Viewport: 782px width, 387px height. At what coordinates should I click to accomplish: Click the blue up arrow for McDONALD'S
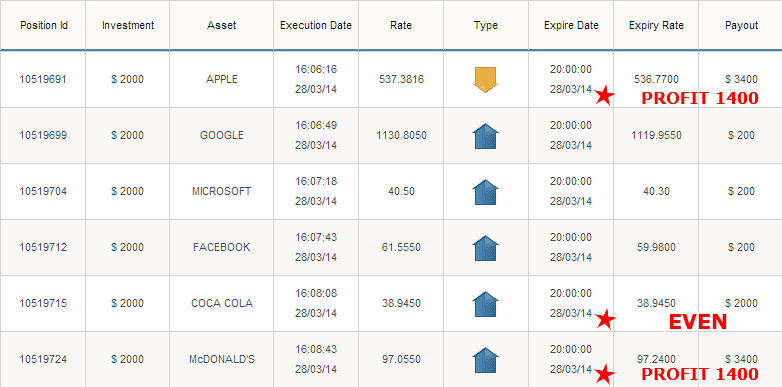click(485, 360)
